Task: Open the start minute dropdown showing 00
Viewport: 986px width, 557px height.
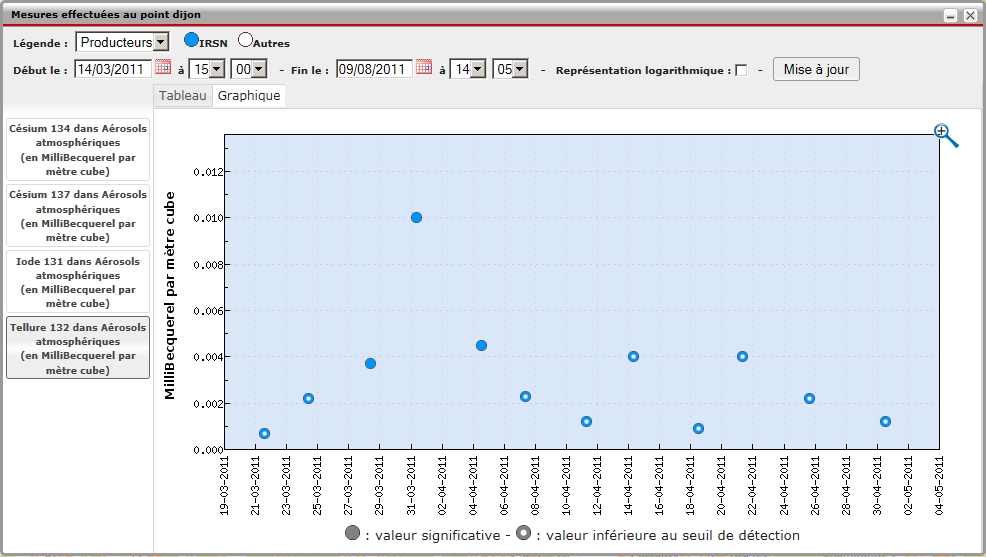Action: click(249, 69)
